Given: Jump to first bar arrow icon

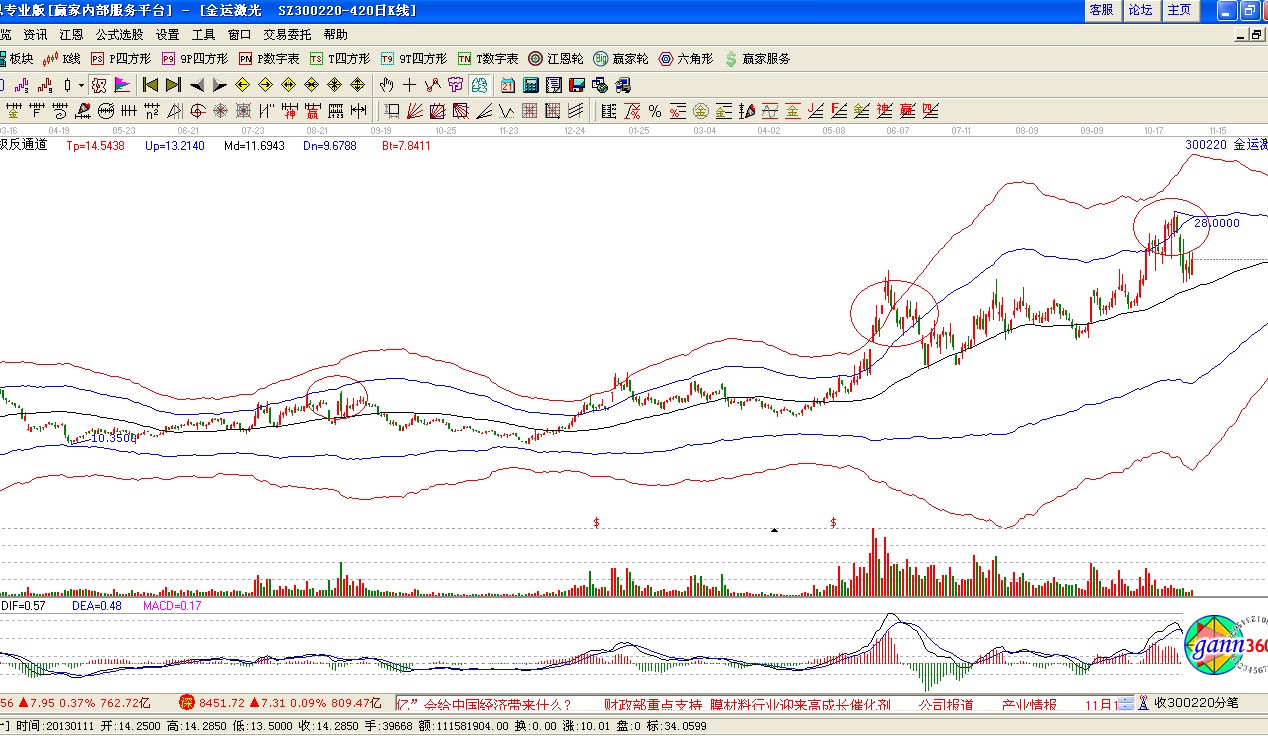Looking at the screenshot, I should click(150, 85).
